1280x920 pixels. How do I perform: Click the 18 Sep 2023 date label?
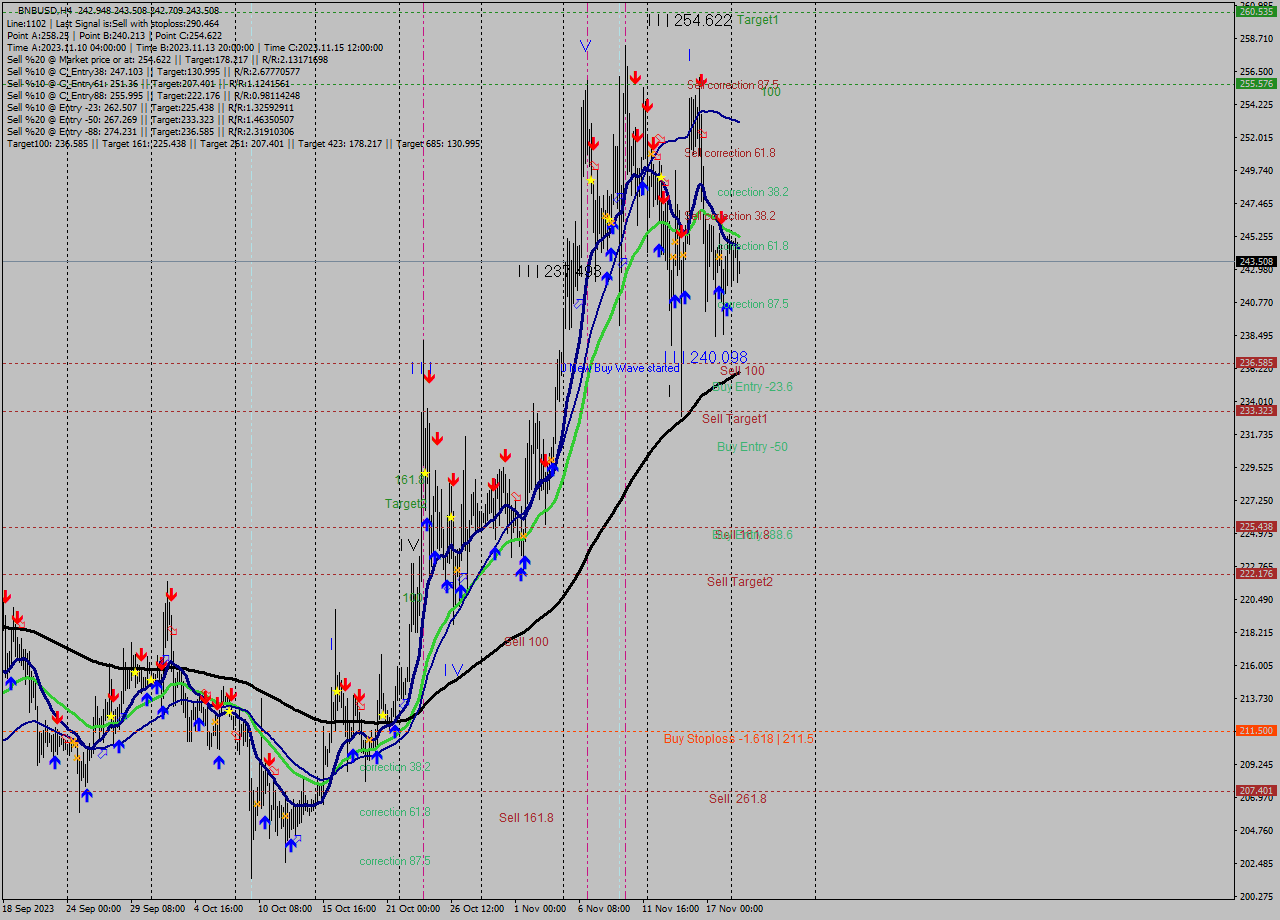(30, 908)
